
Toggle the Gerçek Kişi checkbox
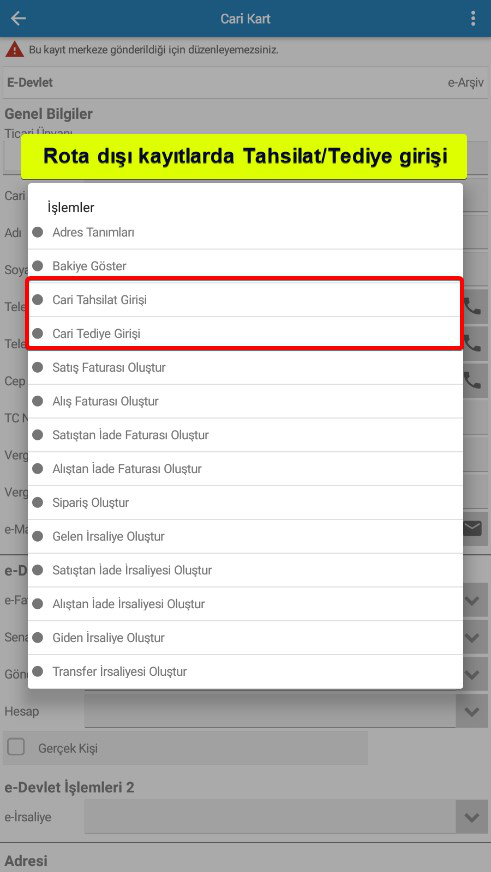pyautogui.click(x=16, y=747)
